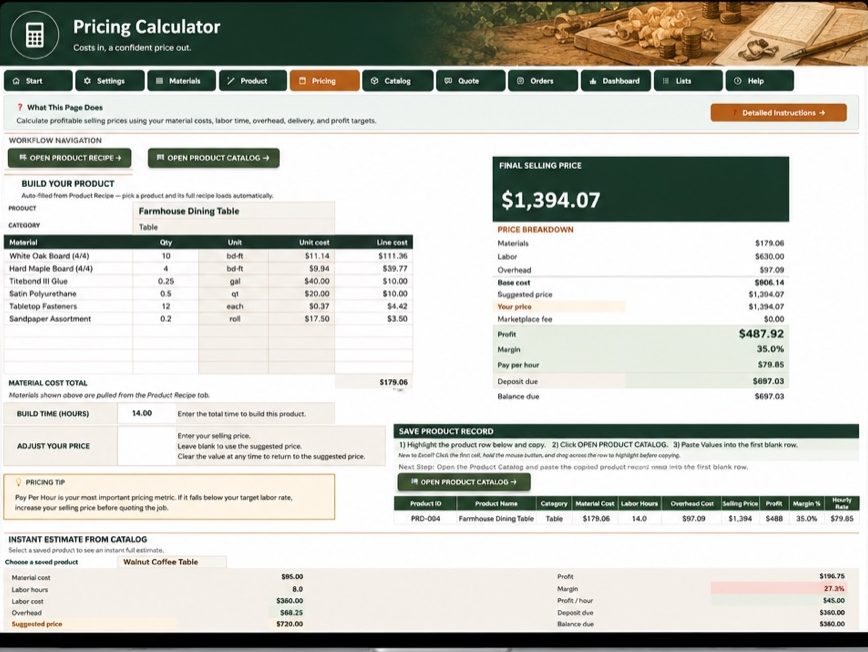Viewport: 868px width, 652px height.
Task: Click the $630.00 labor value
Action: pyautogui.click(x=769, y=256)
